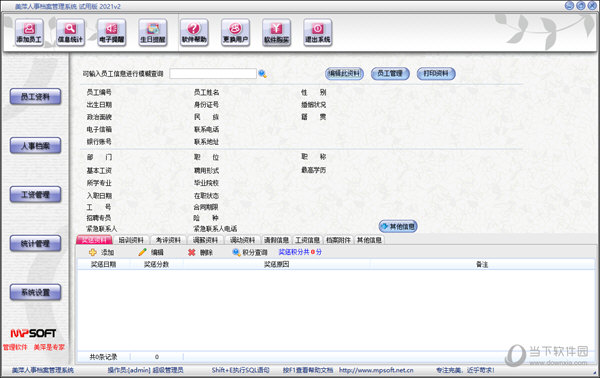Minimize the window using the title bar button
Viewport: 600px width, 378px height.
click(569, 6)
